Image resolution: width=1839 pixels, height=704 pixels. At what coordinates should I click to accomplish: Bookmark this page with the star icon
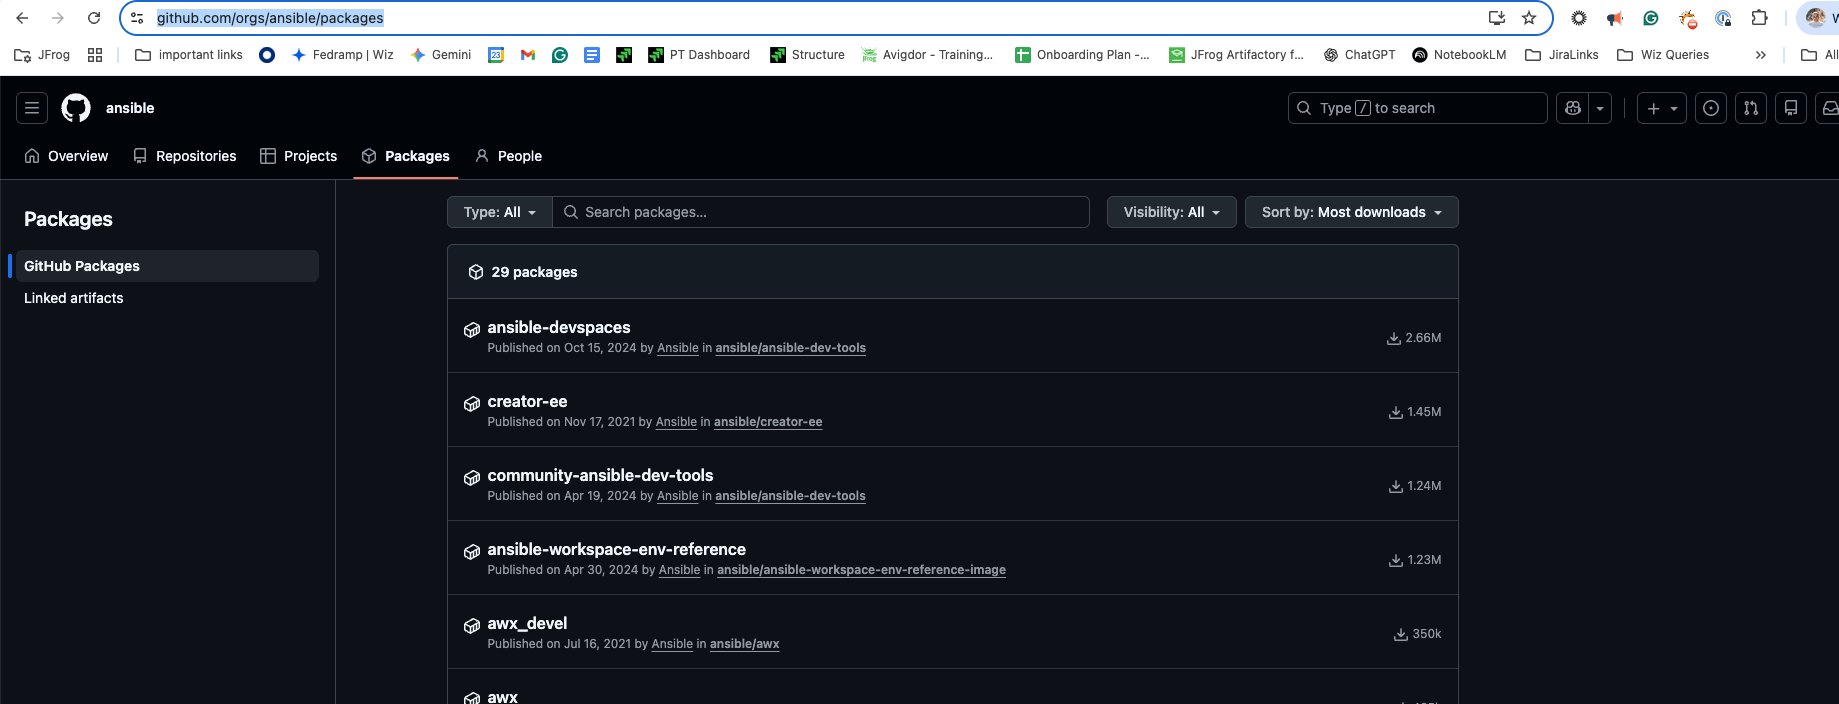[x=1529, y=18]
